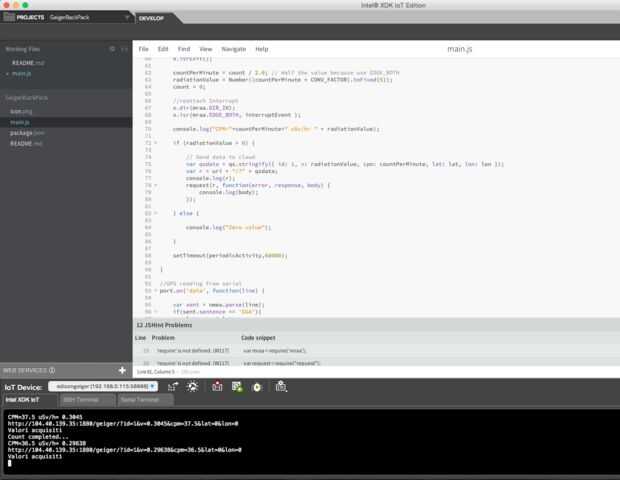Open icon.png in project tree
This screenshot has height=480, width=620.
coord(21,111)
